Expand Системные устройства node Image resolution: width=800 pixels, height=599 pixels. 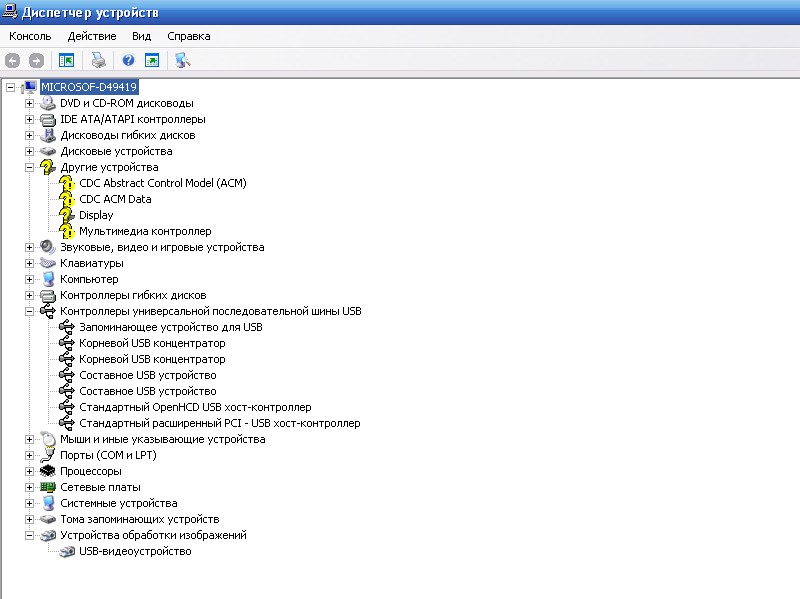point(30,503)
